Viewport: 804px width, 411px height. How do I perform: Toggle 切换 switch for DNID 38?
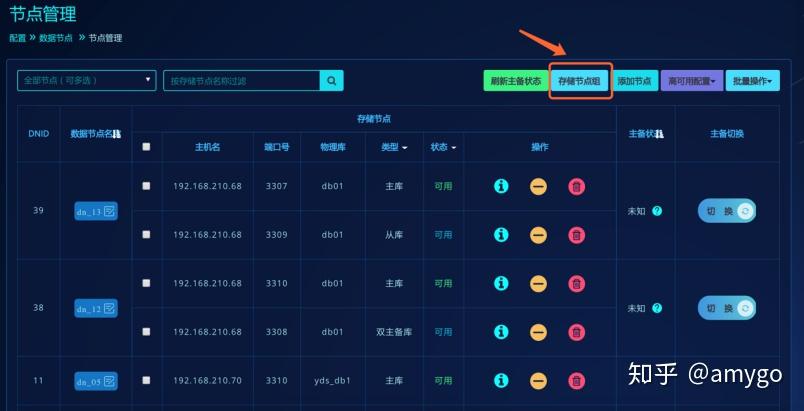tap(727, 308)
